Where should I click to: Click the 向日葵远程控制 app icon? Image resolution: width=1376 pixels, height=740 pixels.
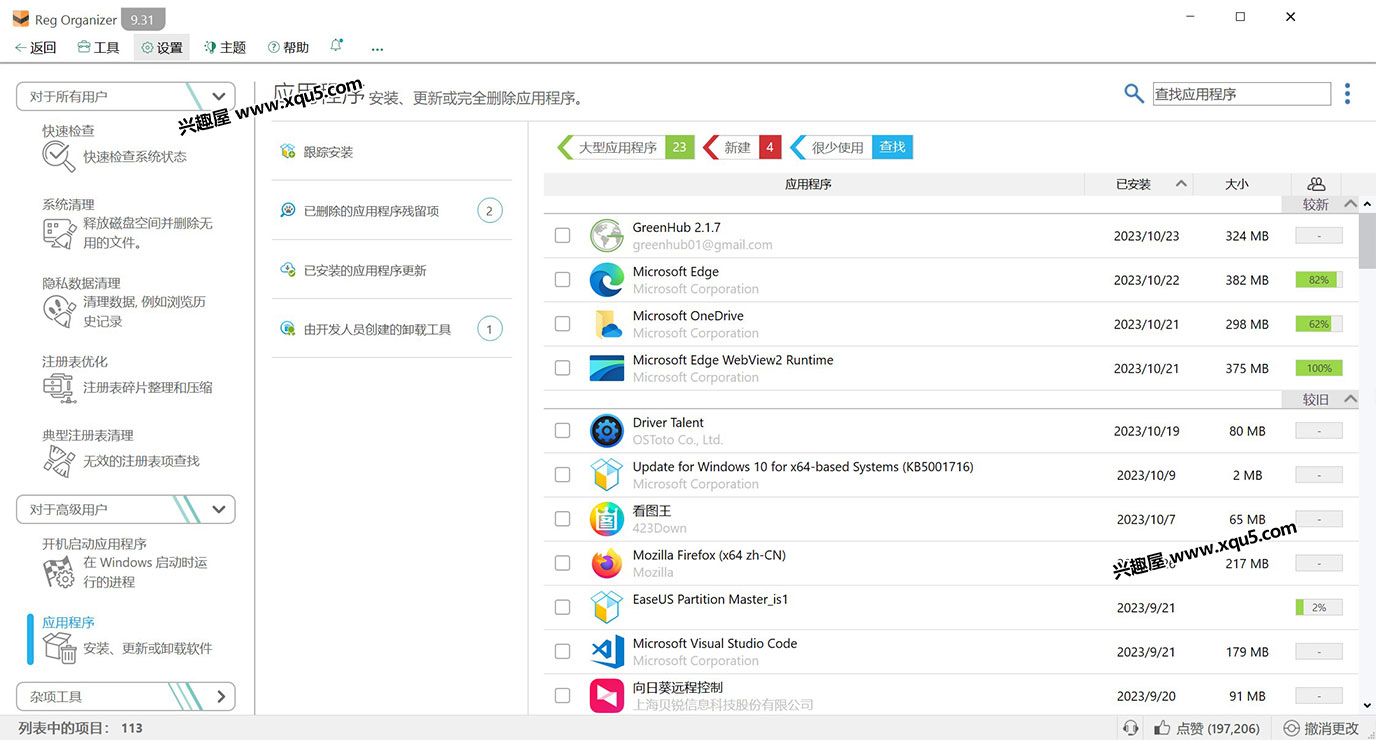click(607, 696)
